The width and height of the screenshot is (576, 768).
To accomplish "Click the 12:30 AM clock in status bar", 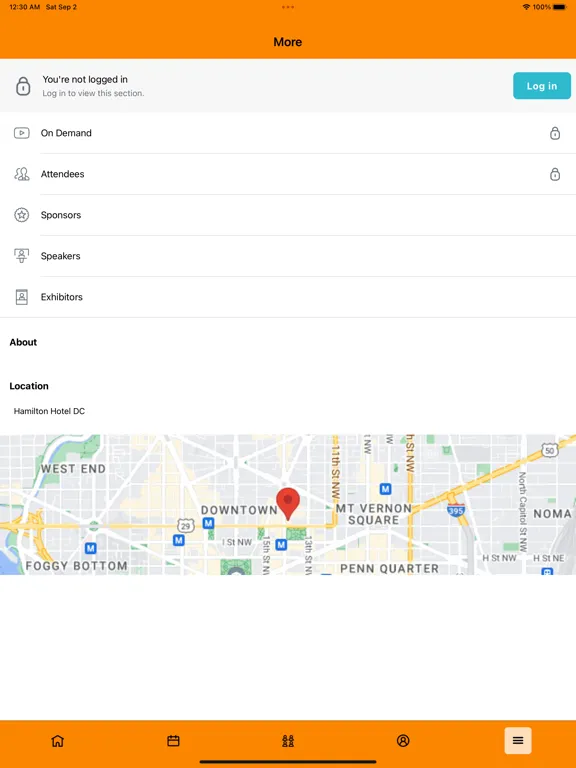I will (24, 7).
